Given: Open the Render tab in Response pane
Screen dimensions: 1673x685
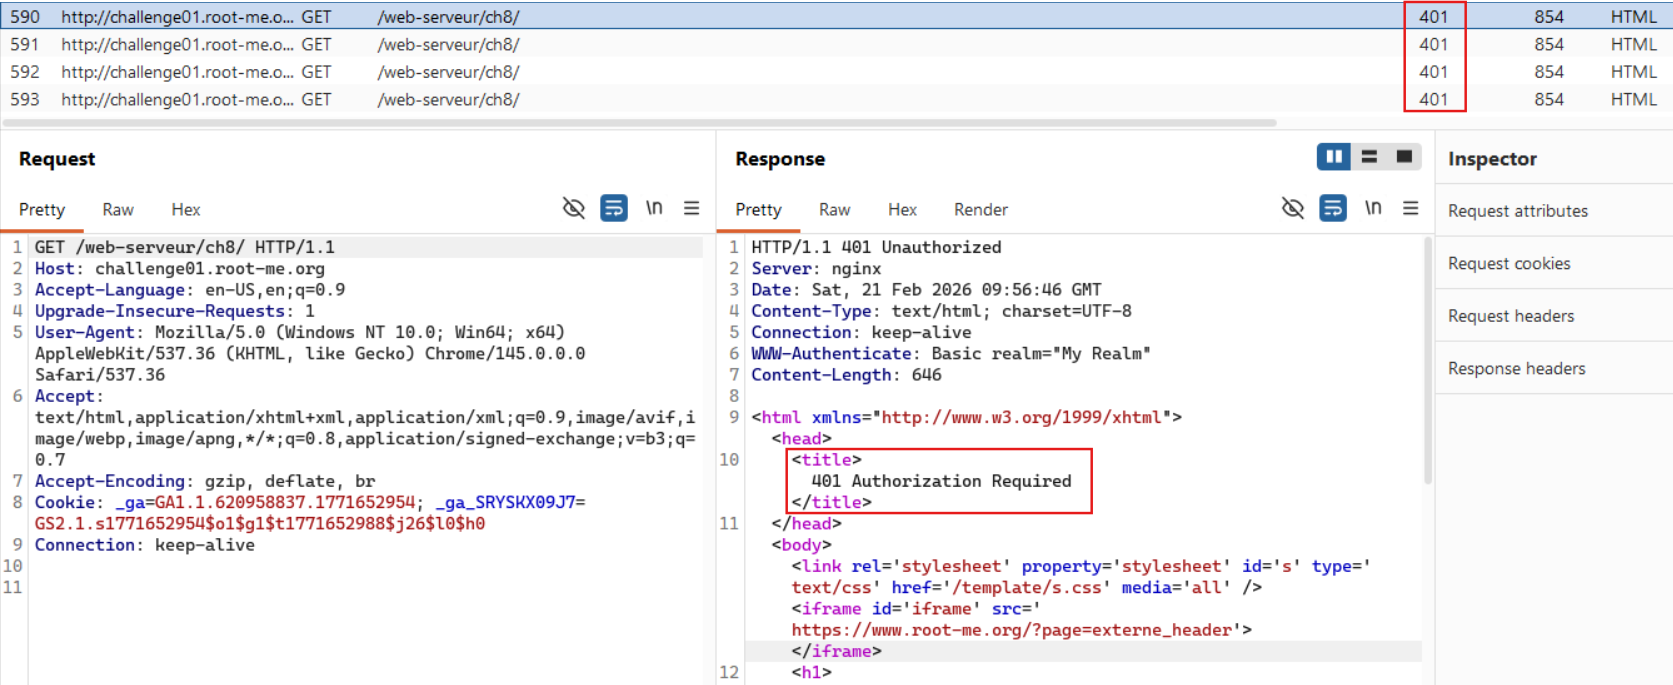Looking at the screenshot, I should pos(980,210).
